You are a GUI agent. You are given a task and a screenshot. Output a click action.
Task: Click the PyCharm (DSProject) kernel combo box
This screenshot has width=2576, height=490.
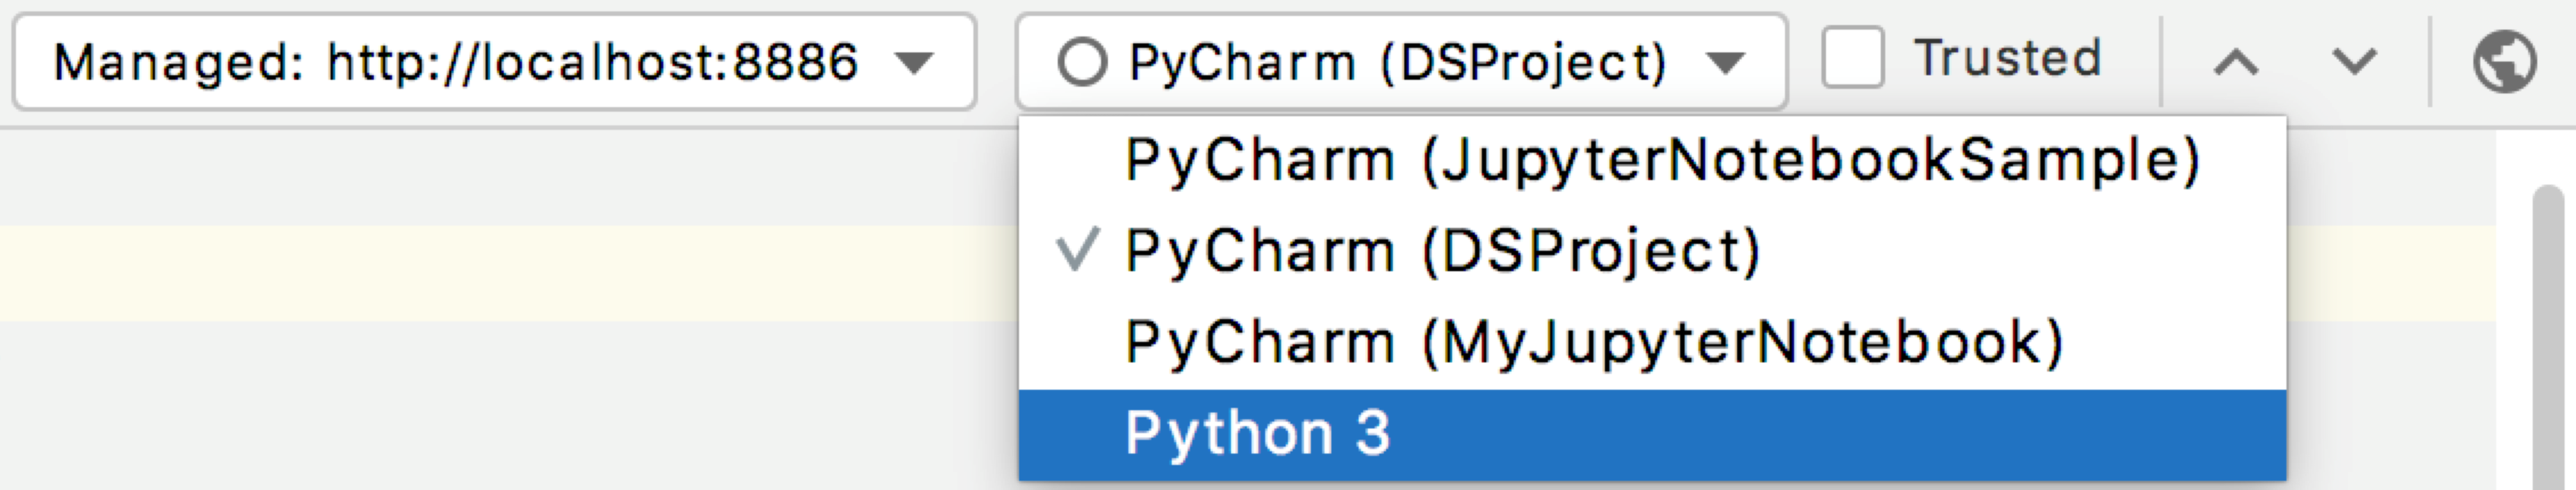coord(1397,62)
